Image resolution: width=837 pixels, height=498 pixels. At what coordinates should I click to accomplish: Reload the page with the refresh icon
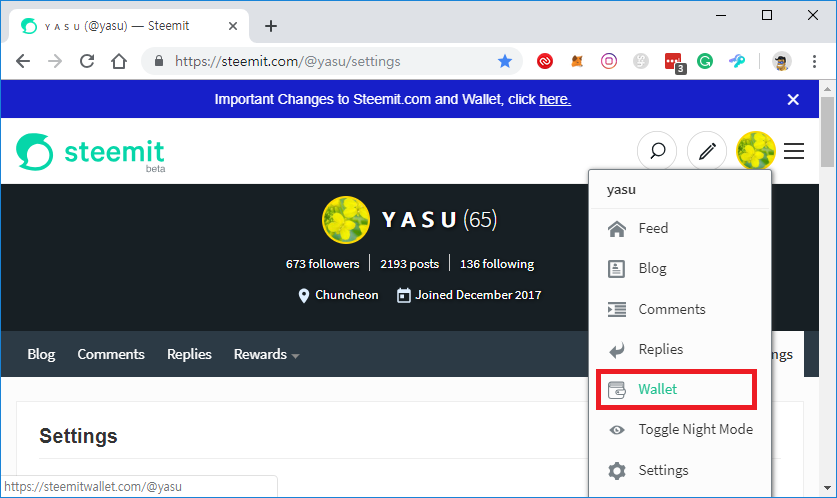click(x=87, y=61)
